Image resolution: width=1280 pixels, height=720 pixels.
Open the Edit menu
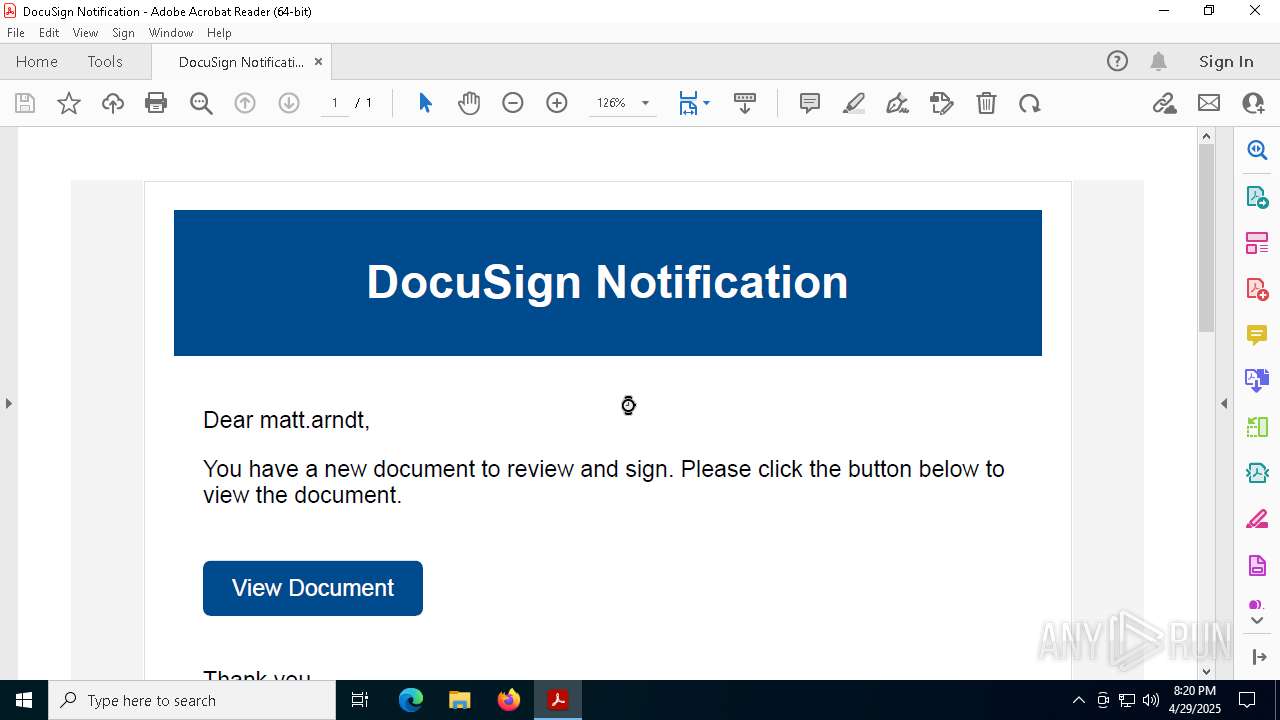coord(49,33)
